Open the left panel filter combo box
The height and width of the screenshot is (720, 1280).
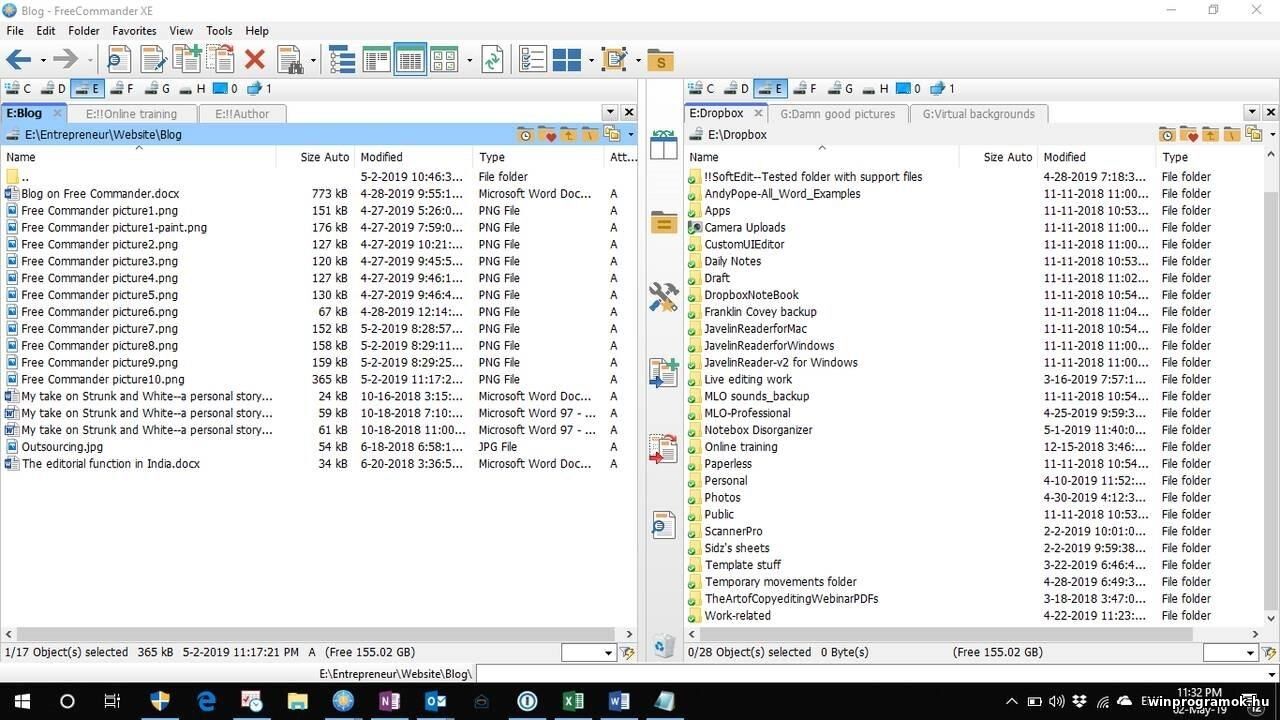[x=588, y=652]
